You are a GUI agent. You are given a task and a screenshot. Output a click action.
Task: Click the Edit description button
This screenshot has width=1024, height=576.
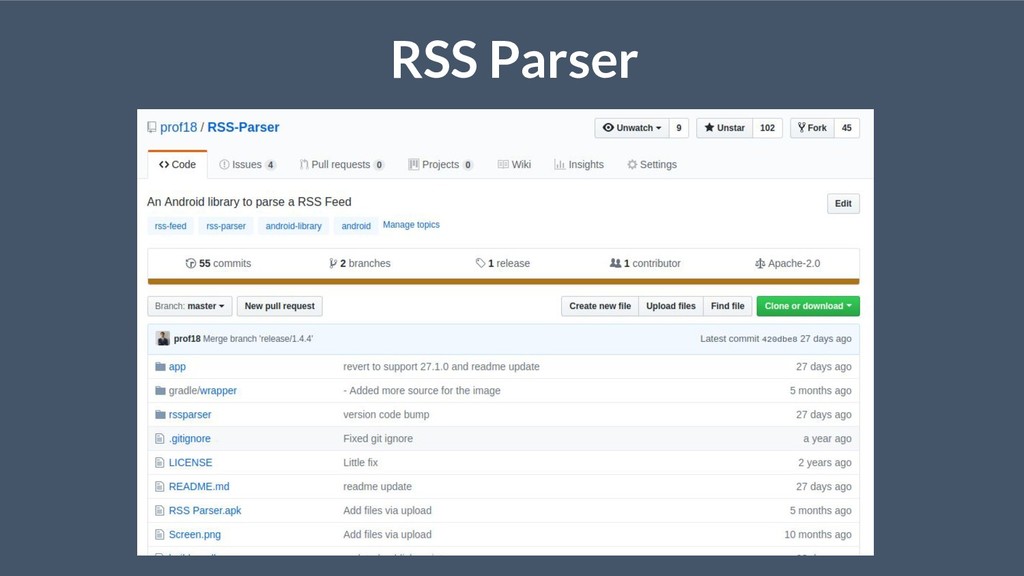tap(843, 204)
